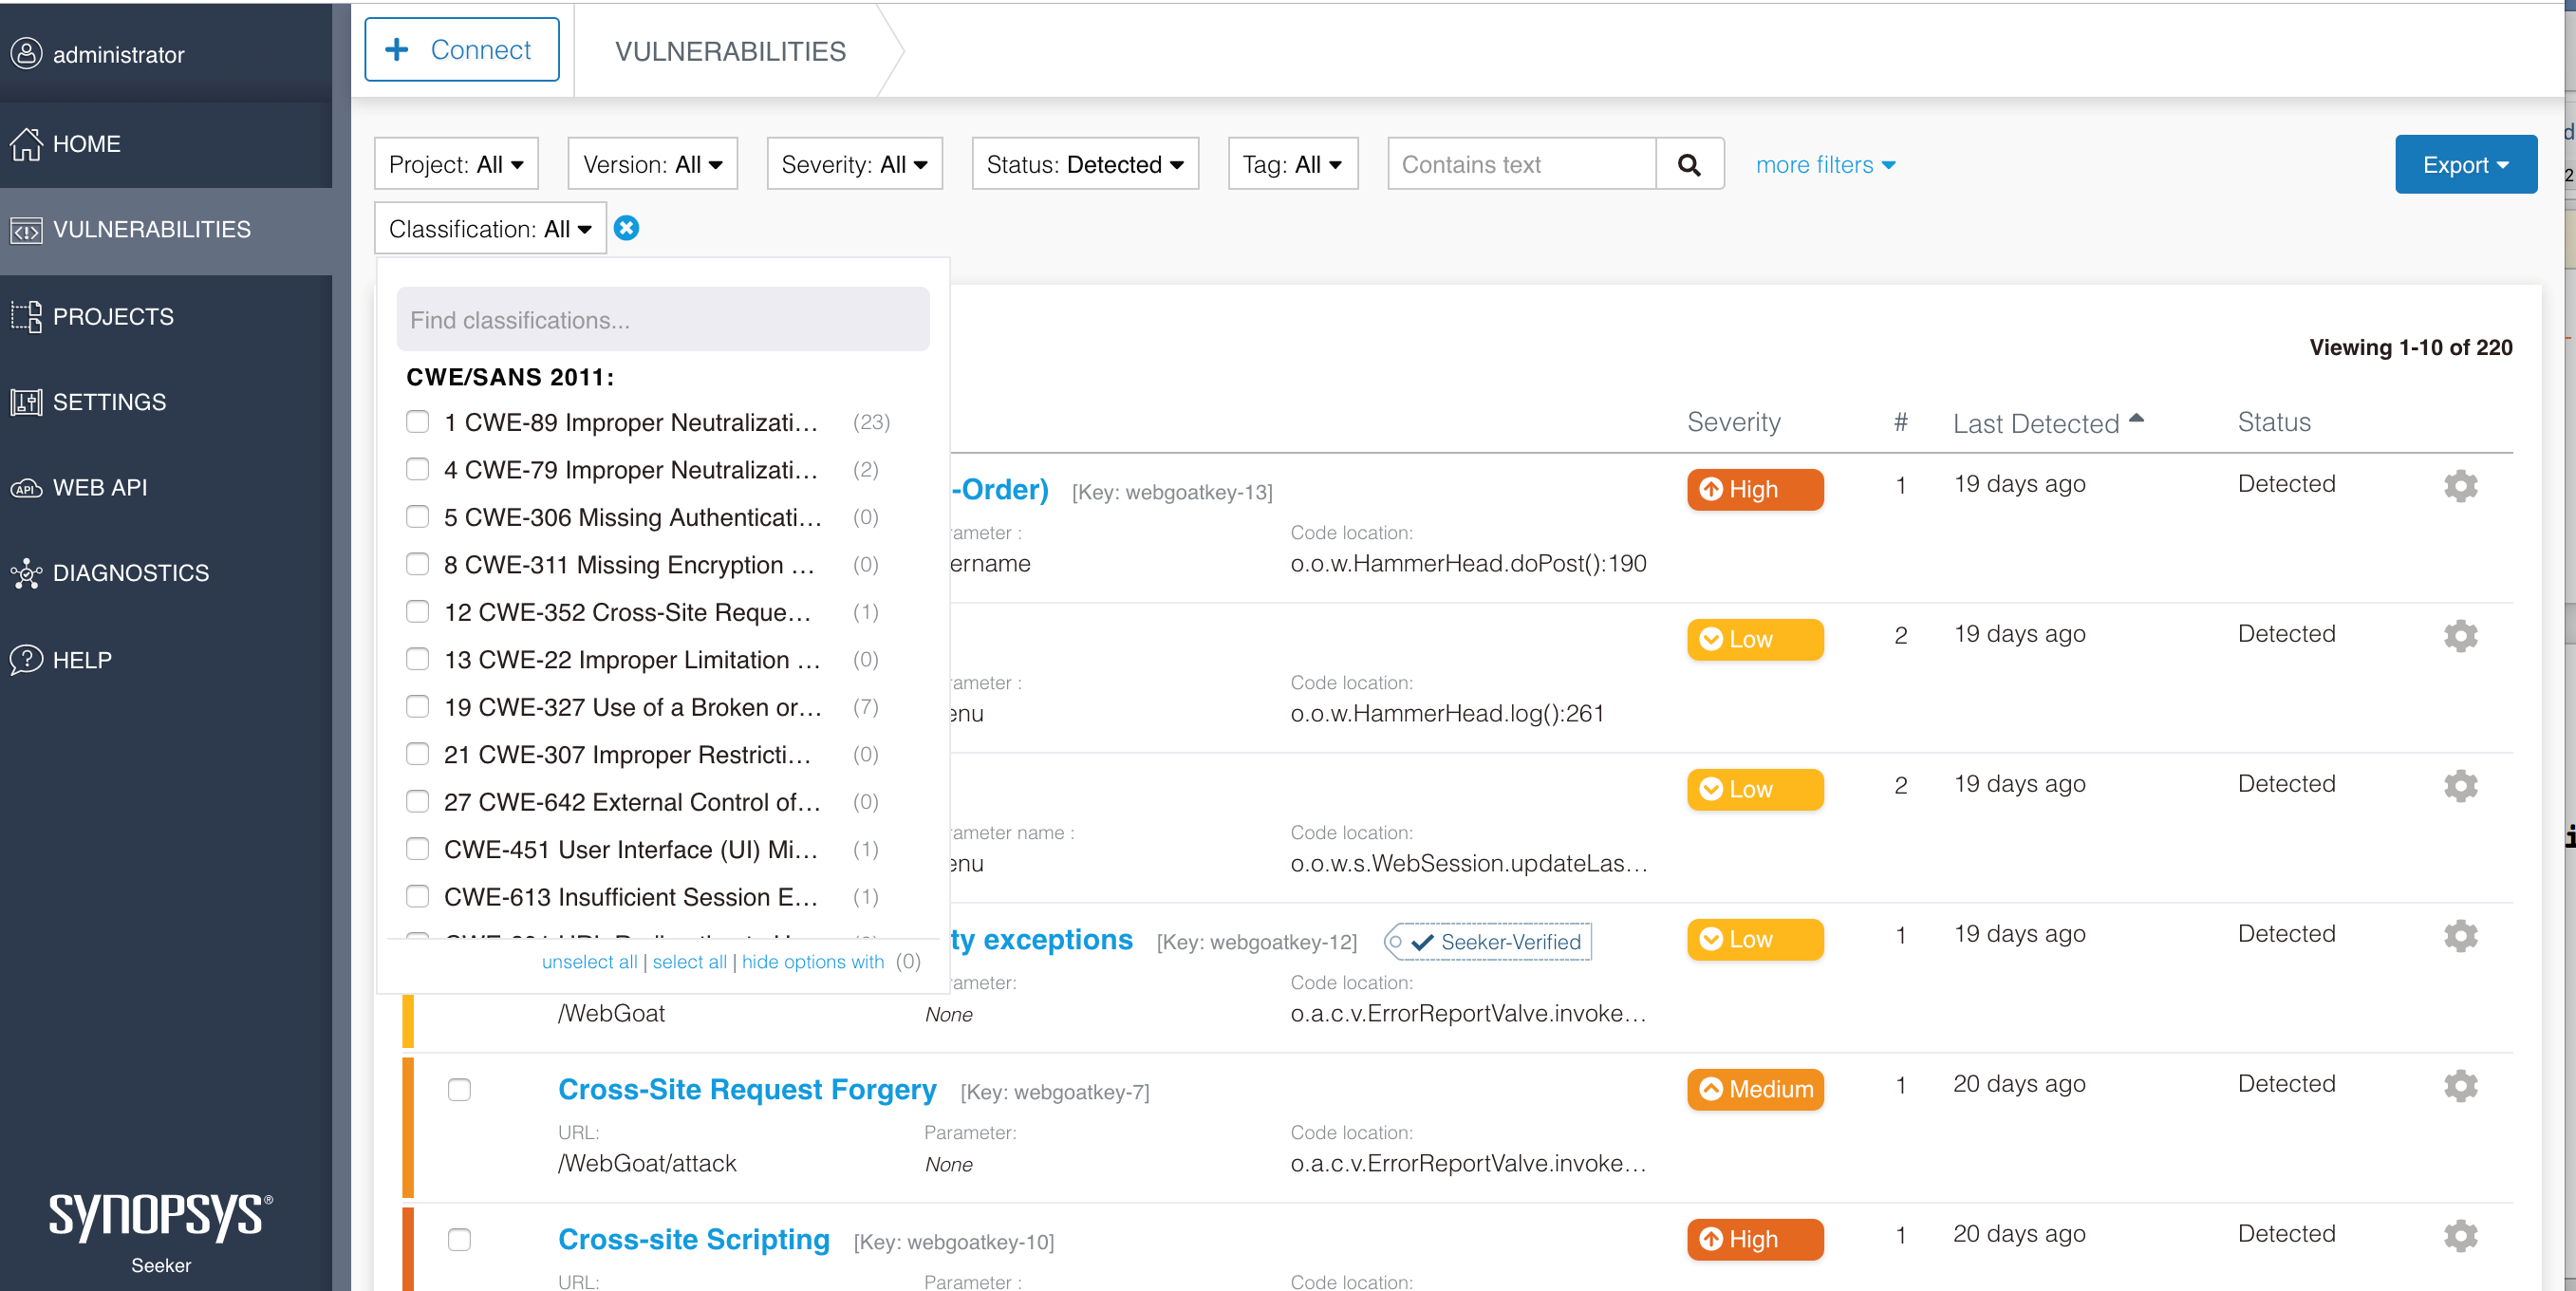Collapse the Classification: All dropdown
The width and height of the screenshot is (2576, 1291).
click(490, 229)
